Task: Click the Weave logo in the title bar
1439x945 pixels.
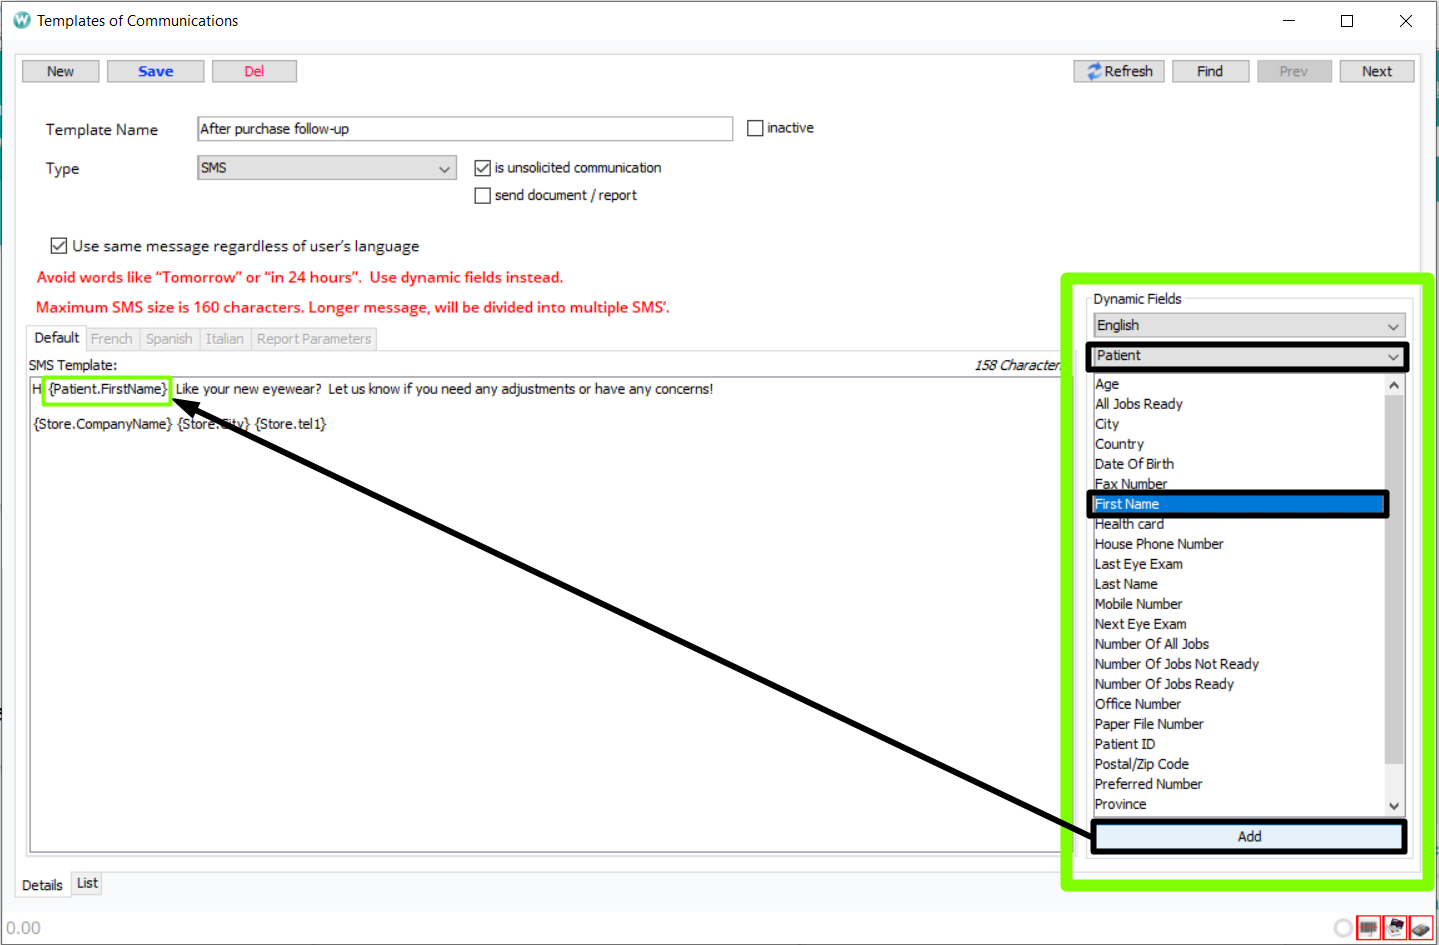Action: (x=20, y=19)
